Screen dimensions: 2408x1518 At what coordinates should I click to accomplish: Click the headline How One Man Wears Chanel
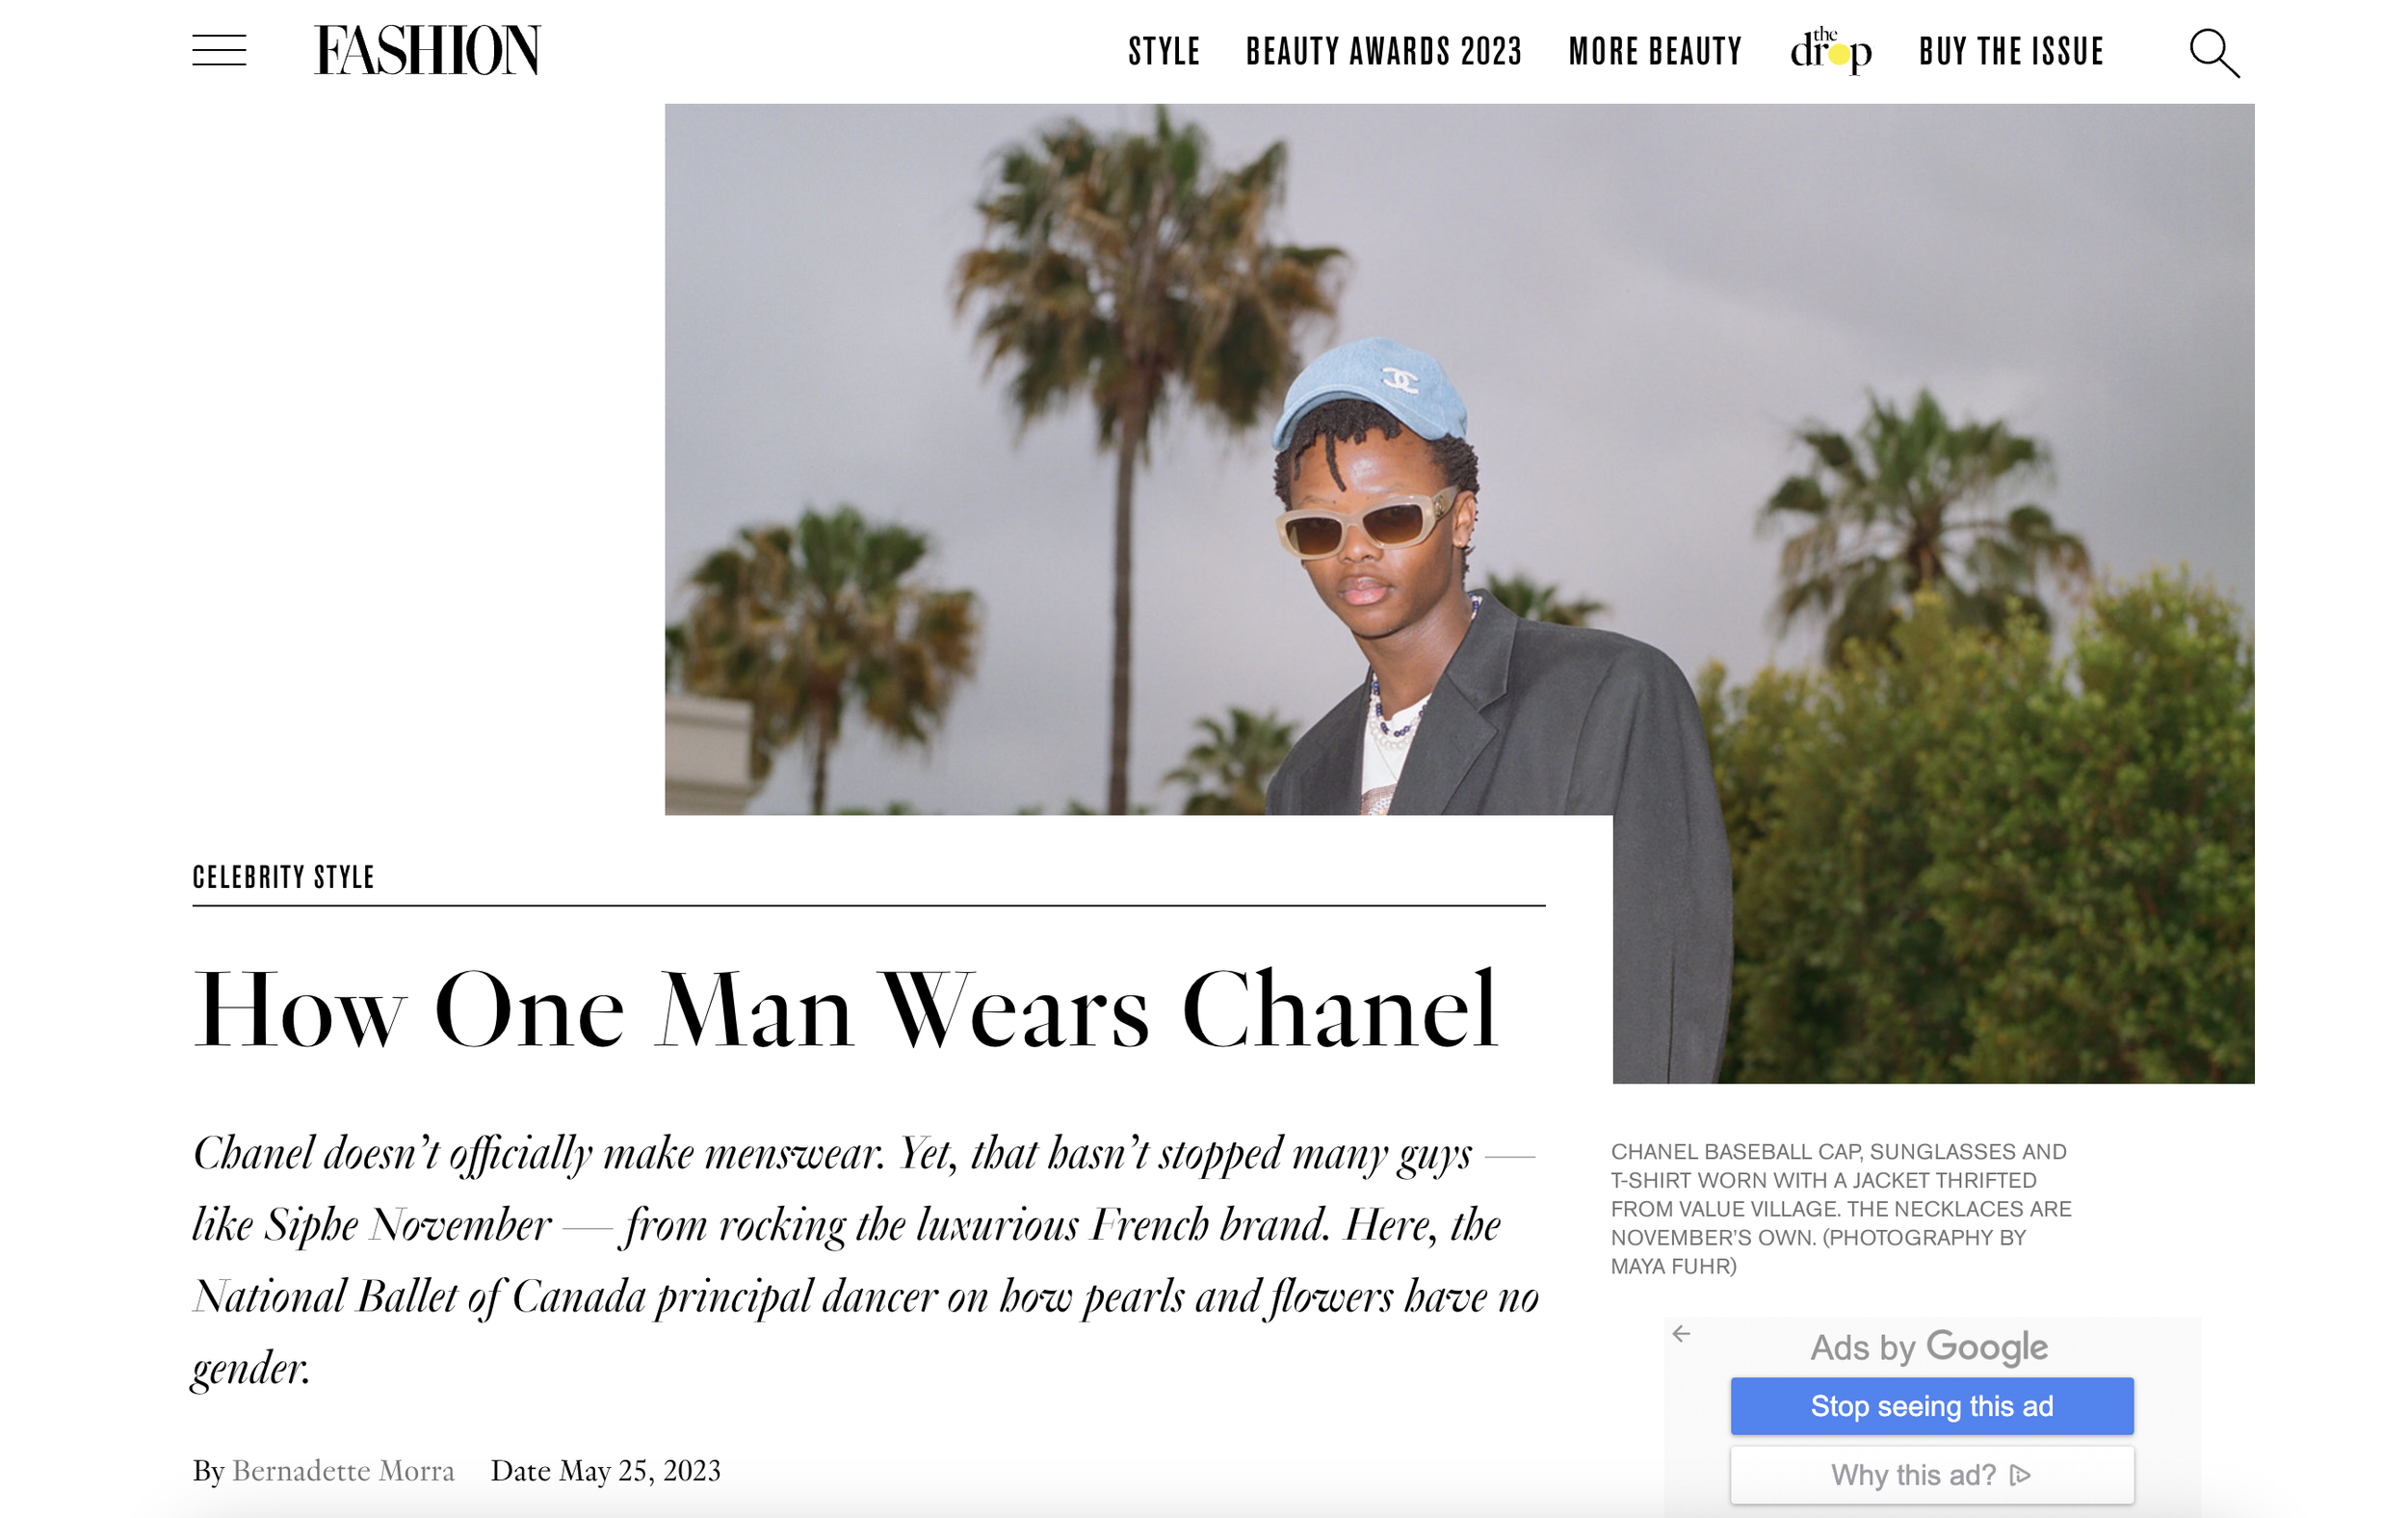[x=846, y=1010]
